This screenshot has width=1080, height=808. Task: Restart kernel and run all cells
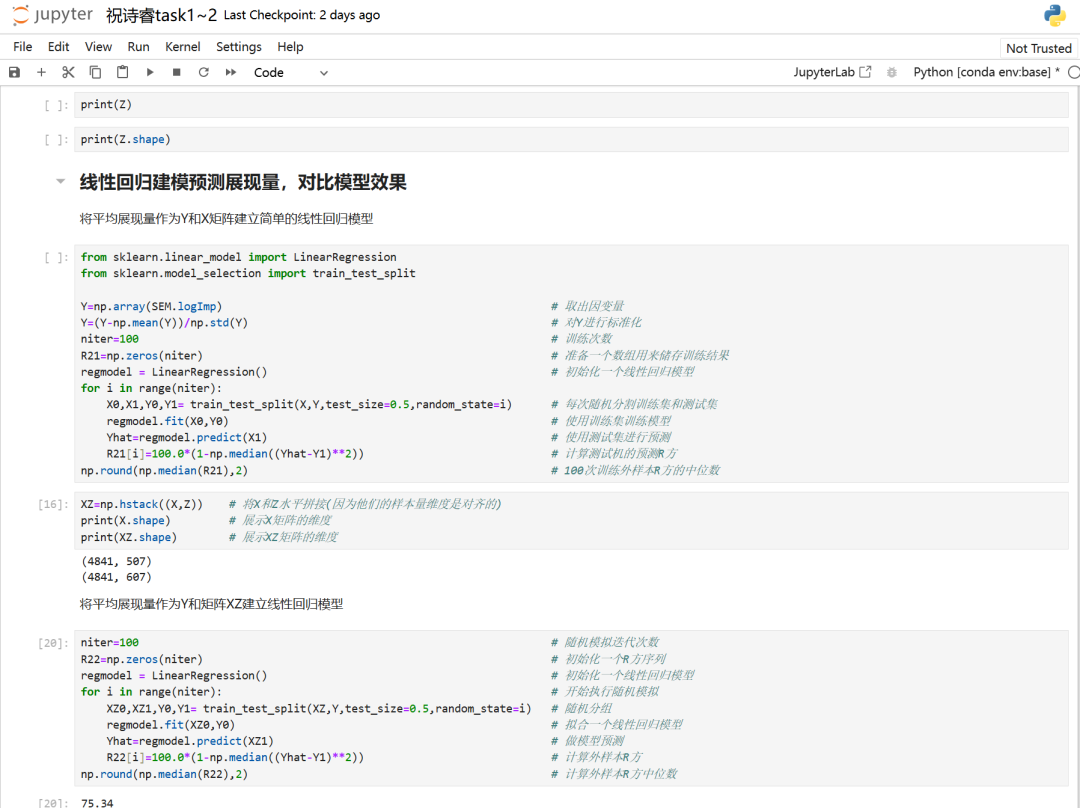tap(231, 72)
